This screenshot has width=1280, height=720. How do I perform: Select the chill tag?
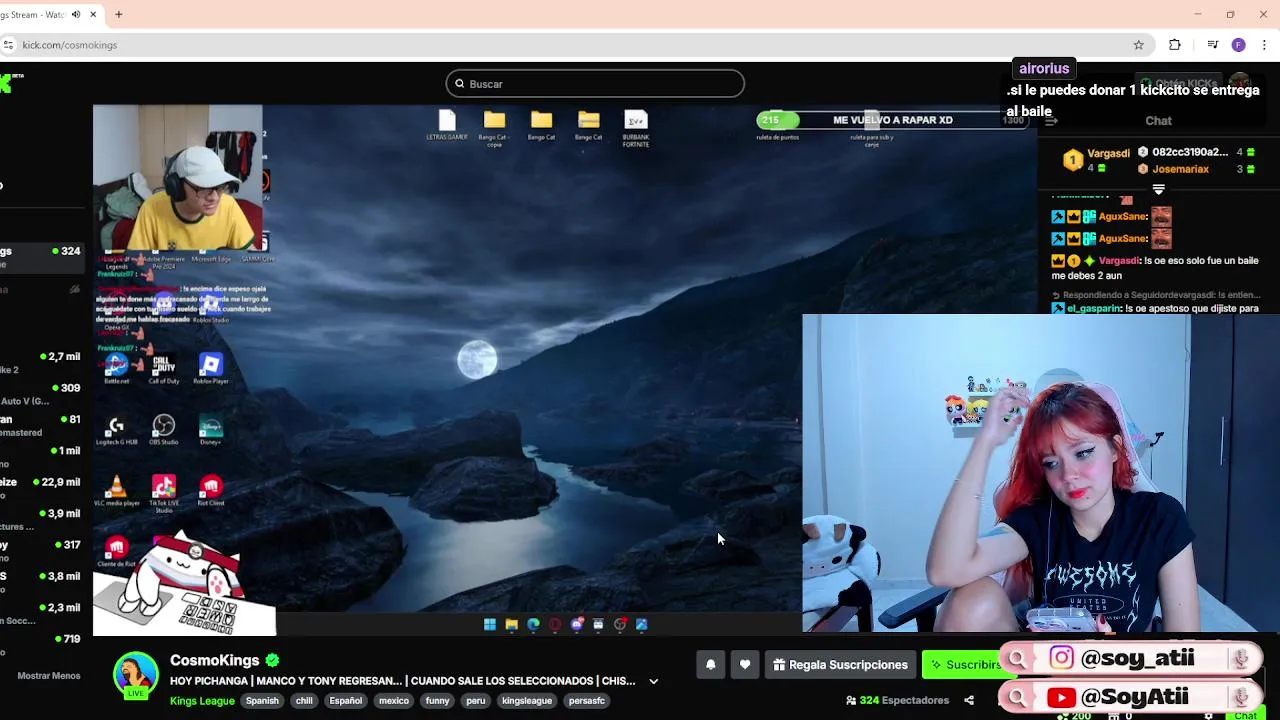304,701
